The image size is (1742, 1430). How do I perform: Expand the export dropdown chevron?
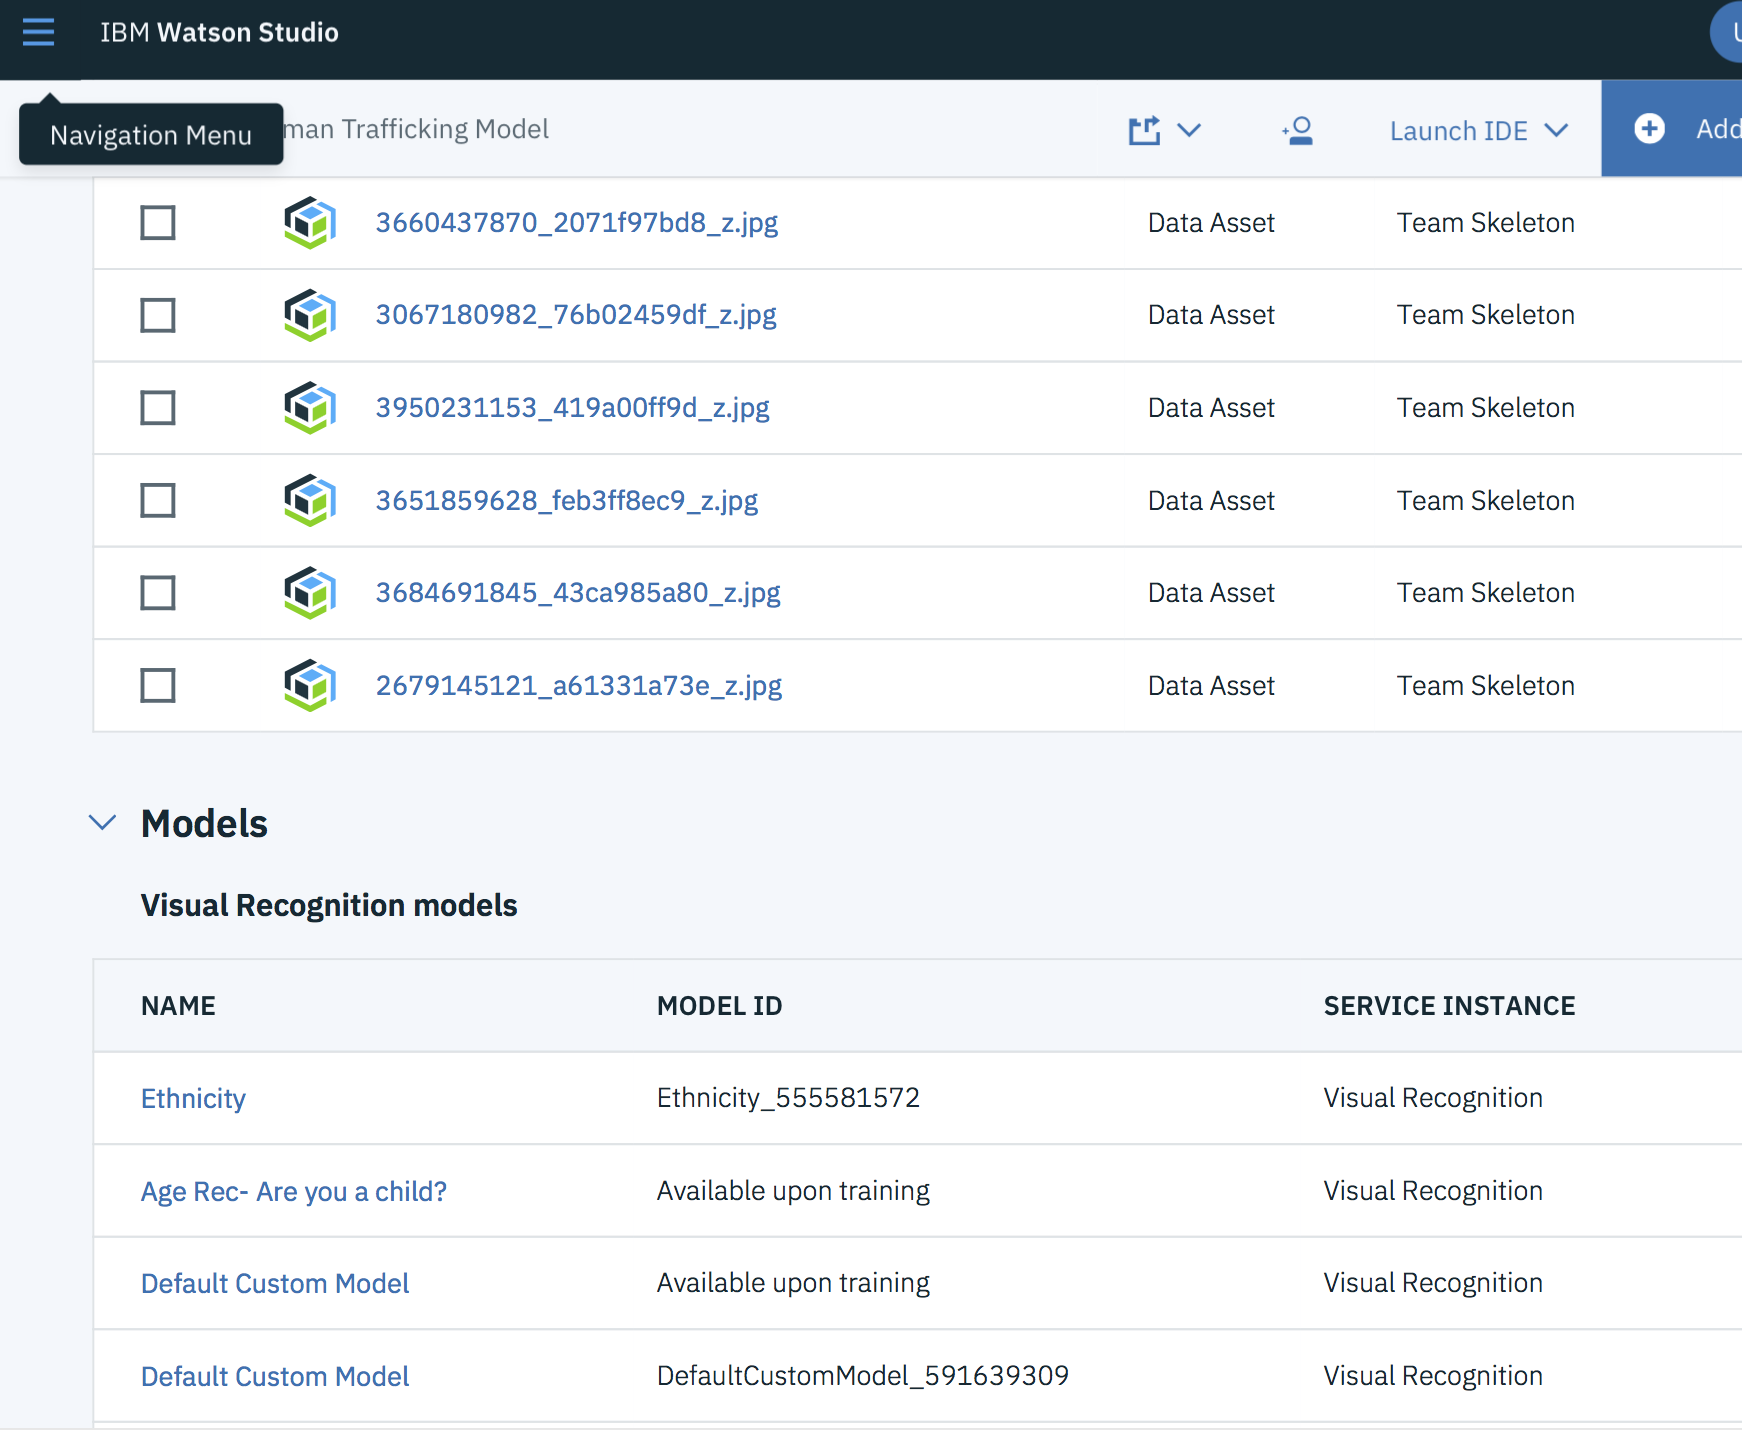pos(1189,130)
